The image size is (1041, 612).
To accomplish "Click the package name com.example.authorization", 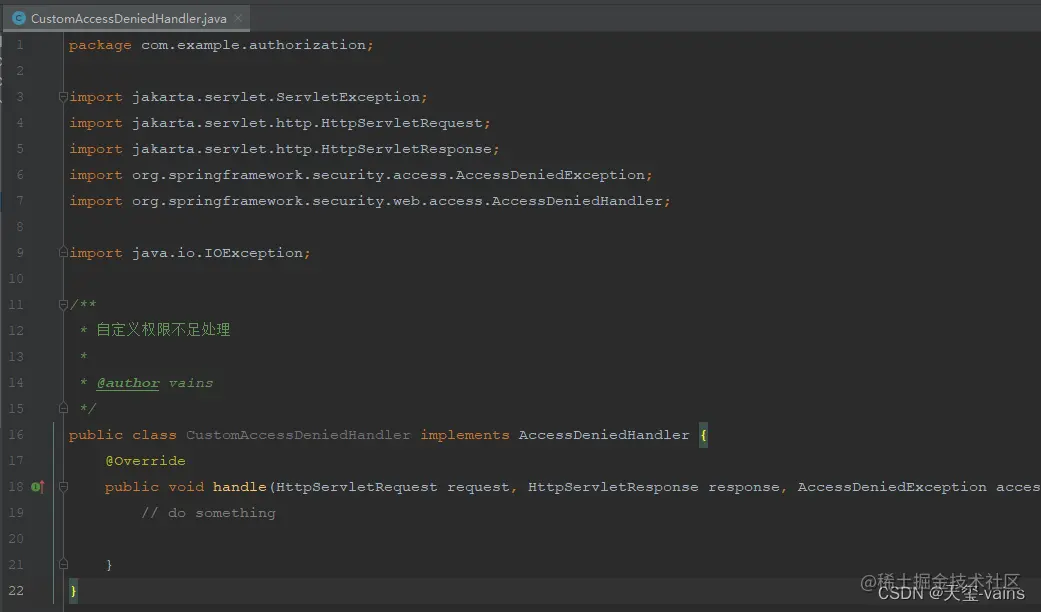I will pyautogui.click(x=253, y=45).
